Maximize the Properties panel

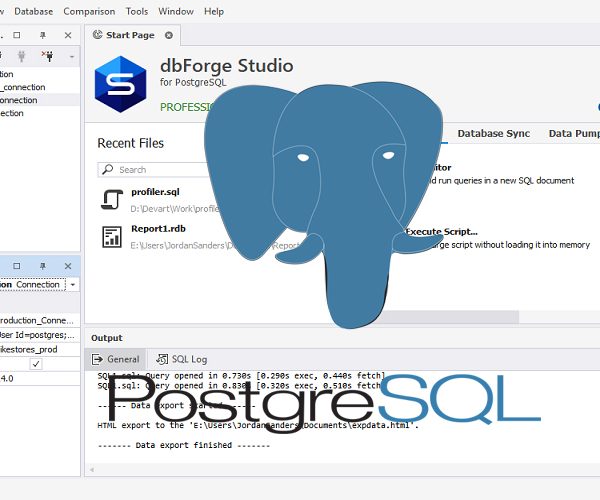click(17, 266)
